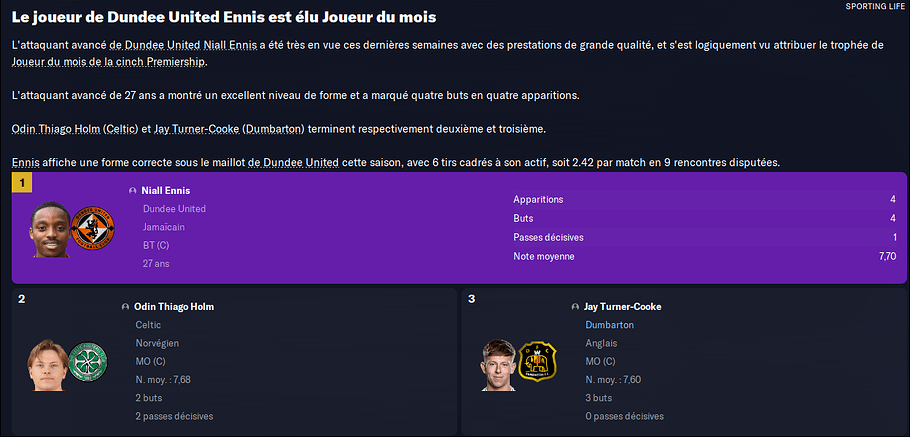Viewport: 910px width, 437px height.
Task: Open the Dumbarton club badge
Action: click(537, 361)
